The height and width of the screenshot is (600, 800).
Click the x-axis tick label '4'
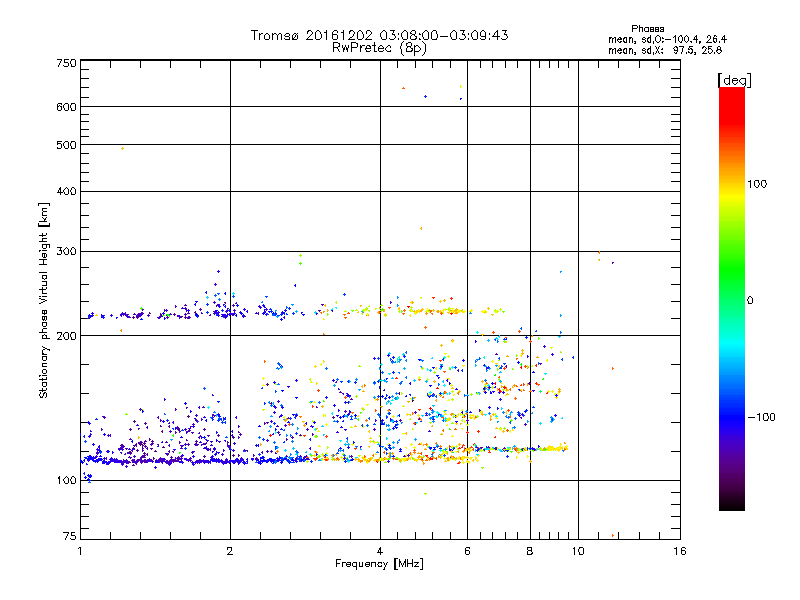tap(380, 551)
